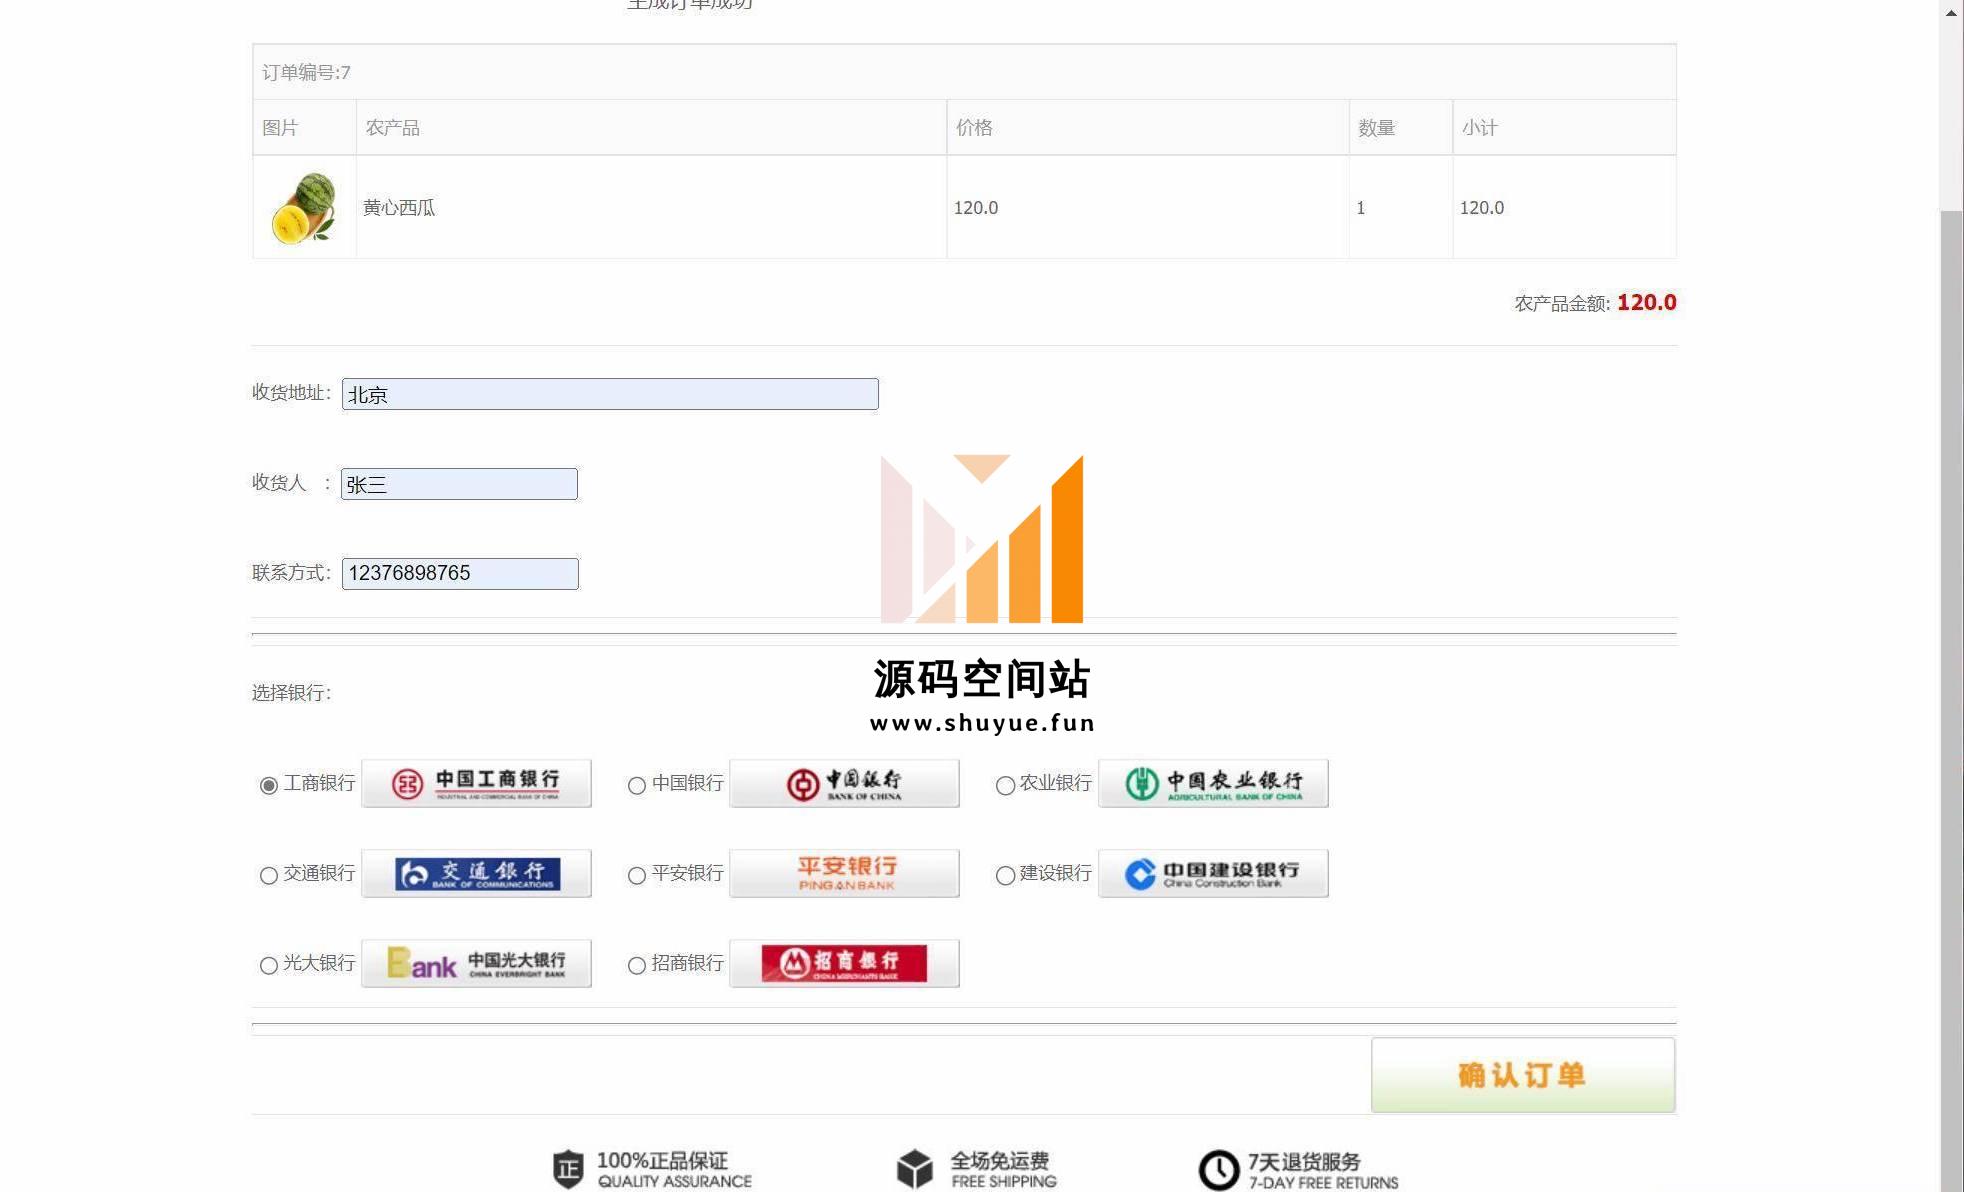Viewport: 1964px width, 1192px height.
Task: Click the scrollbar up arrow
Action: [1951, 13]
